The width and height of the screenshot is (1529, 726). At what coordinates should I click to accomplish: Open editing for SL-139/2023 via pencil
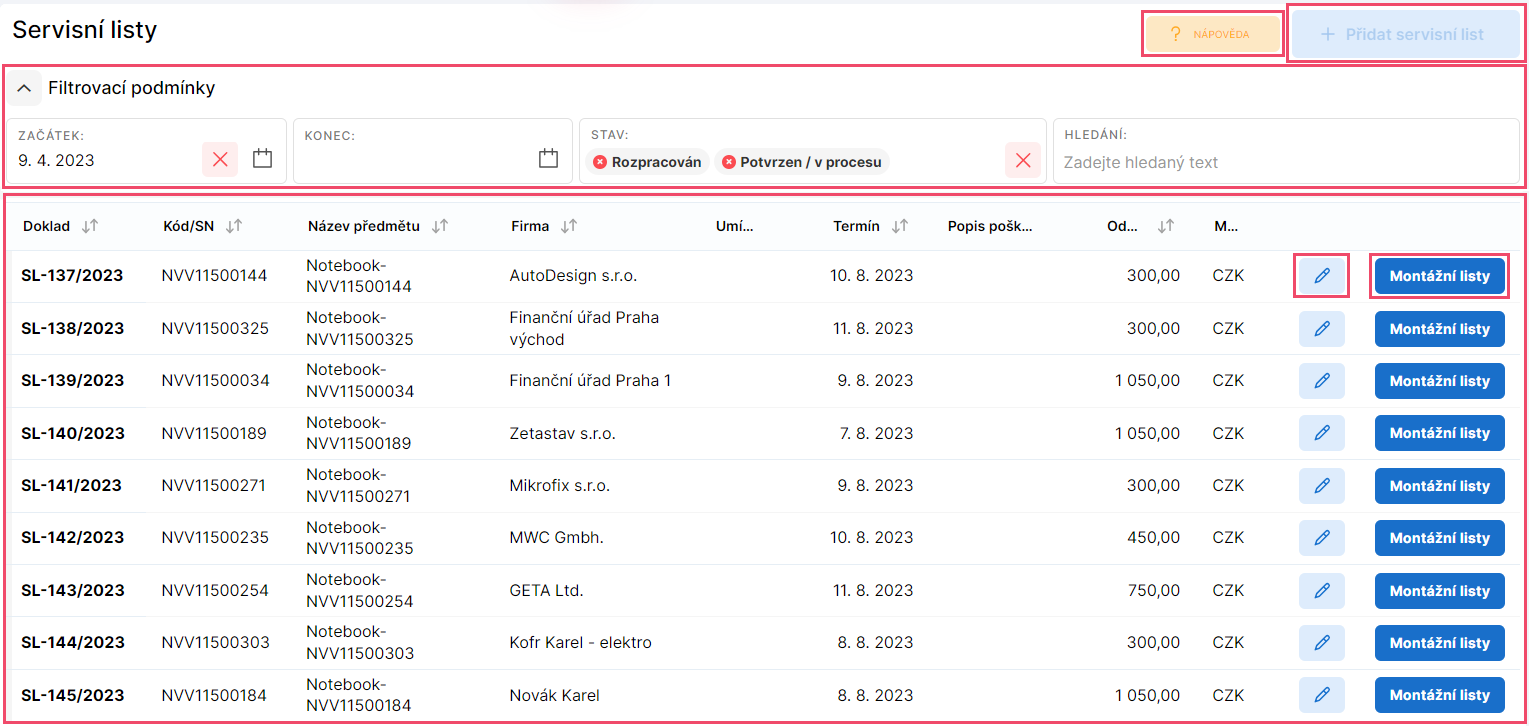(x=1322, y=381)
